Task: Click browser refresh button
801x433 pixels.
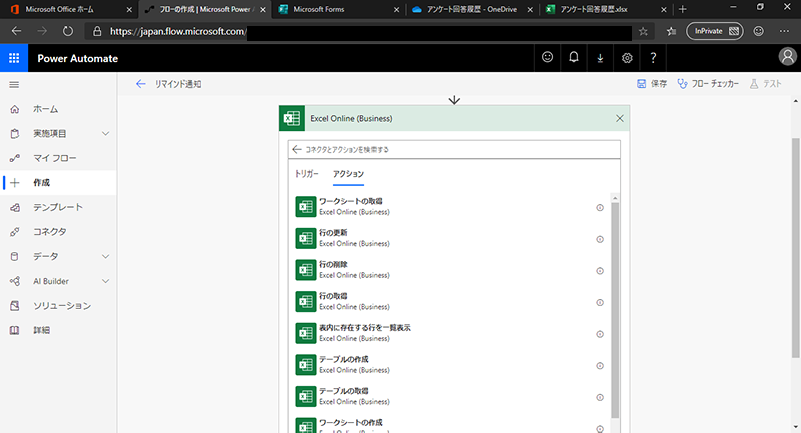Action: pos(67,31)
